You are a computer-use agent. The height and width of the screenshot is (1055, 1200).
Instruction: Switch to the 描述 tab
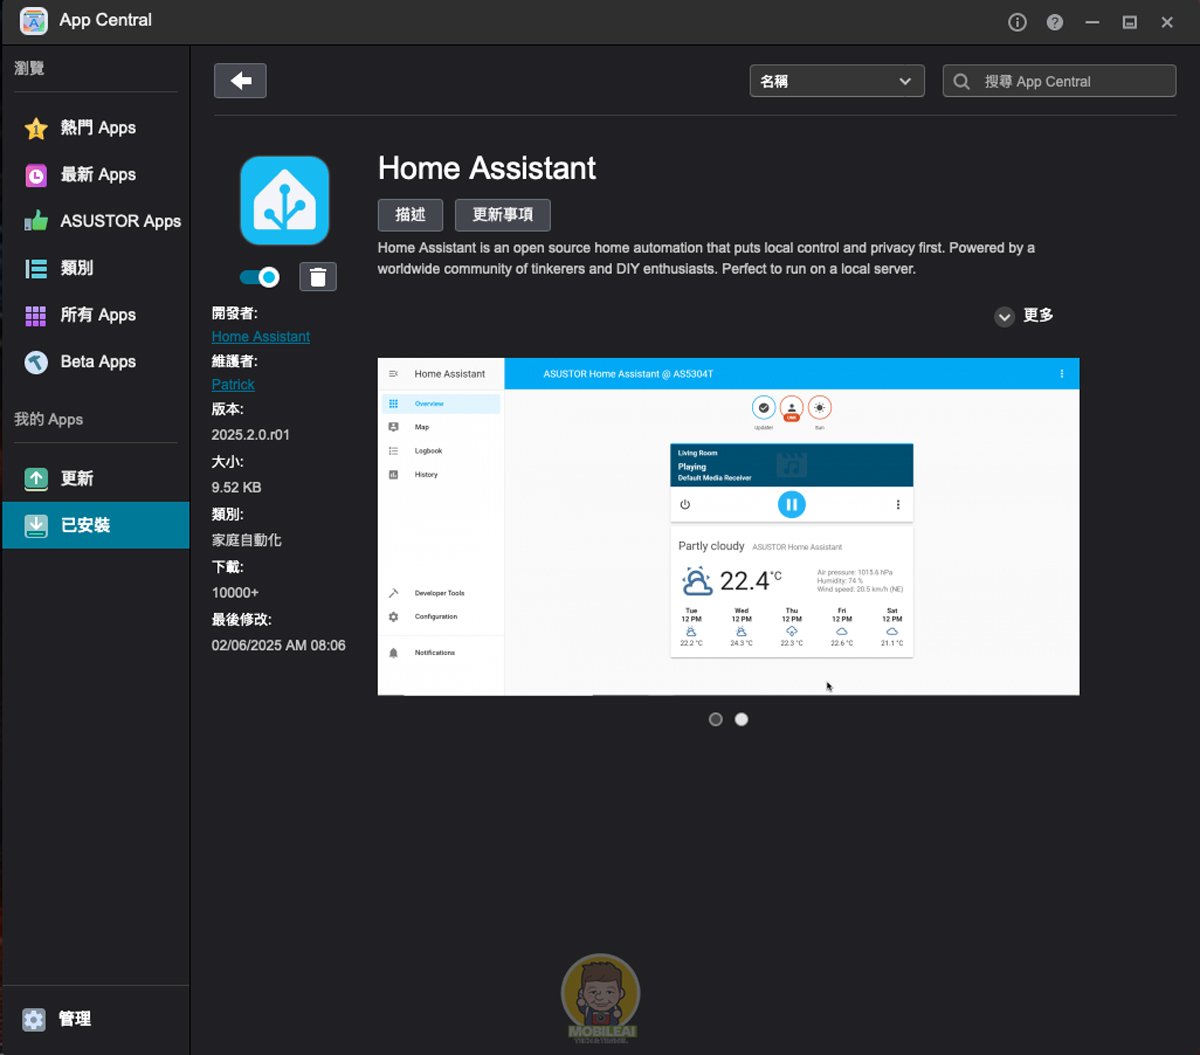(411, 215)
